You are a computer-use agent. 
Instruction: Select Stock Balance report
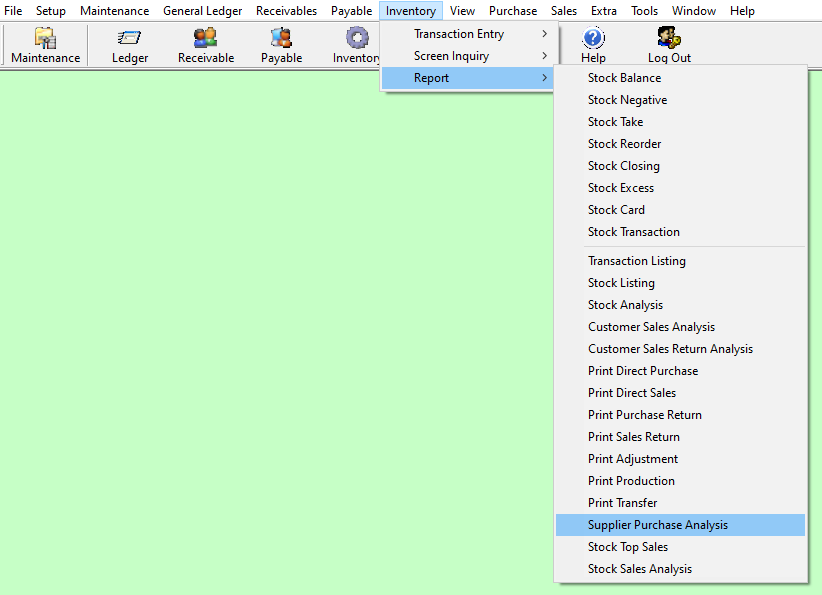680,78
